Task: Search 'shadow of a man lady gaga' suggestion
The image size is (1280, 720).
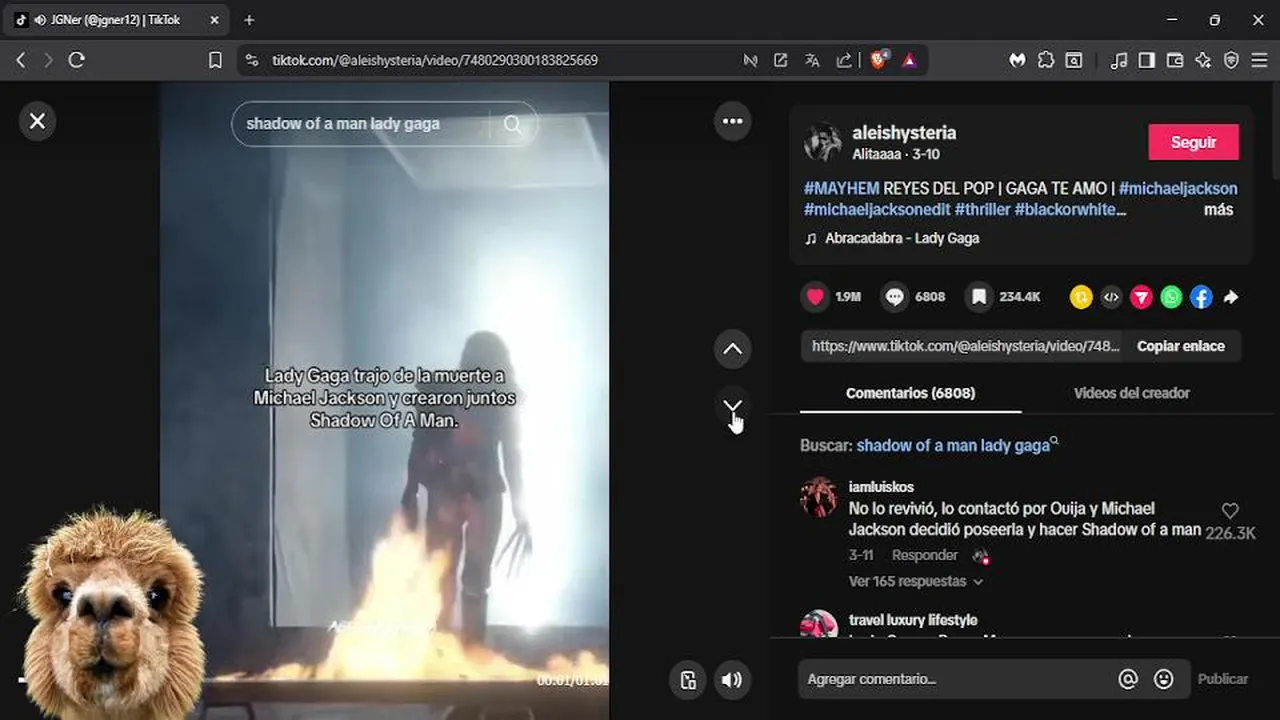Action: [x=953, y=445]
